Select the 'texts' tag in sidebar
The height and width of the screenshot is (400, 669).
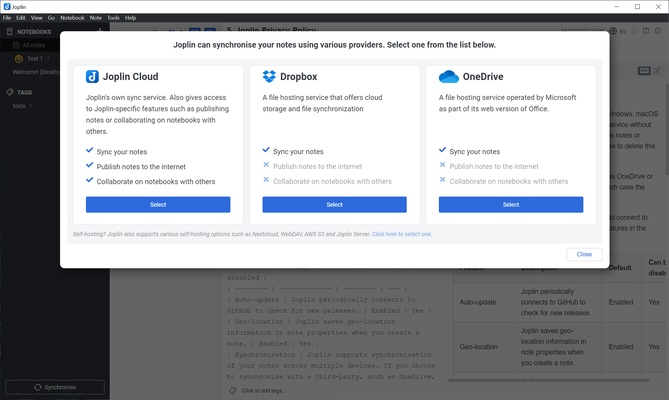click(x=19, y=105)
